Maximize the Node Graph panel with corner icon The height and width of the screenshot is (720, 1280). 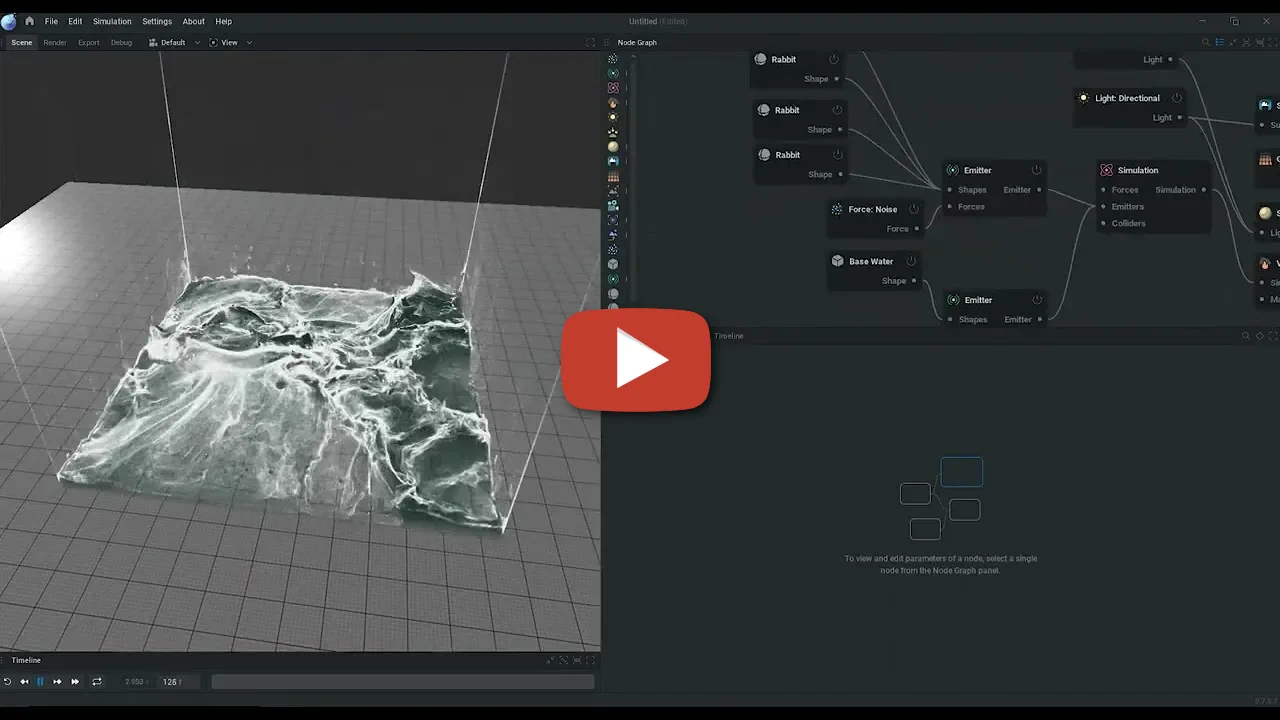pyautogui.click(x=1273, y=43)
